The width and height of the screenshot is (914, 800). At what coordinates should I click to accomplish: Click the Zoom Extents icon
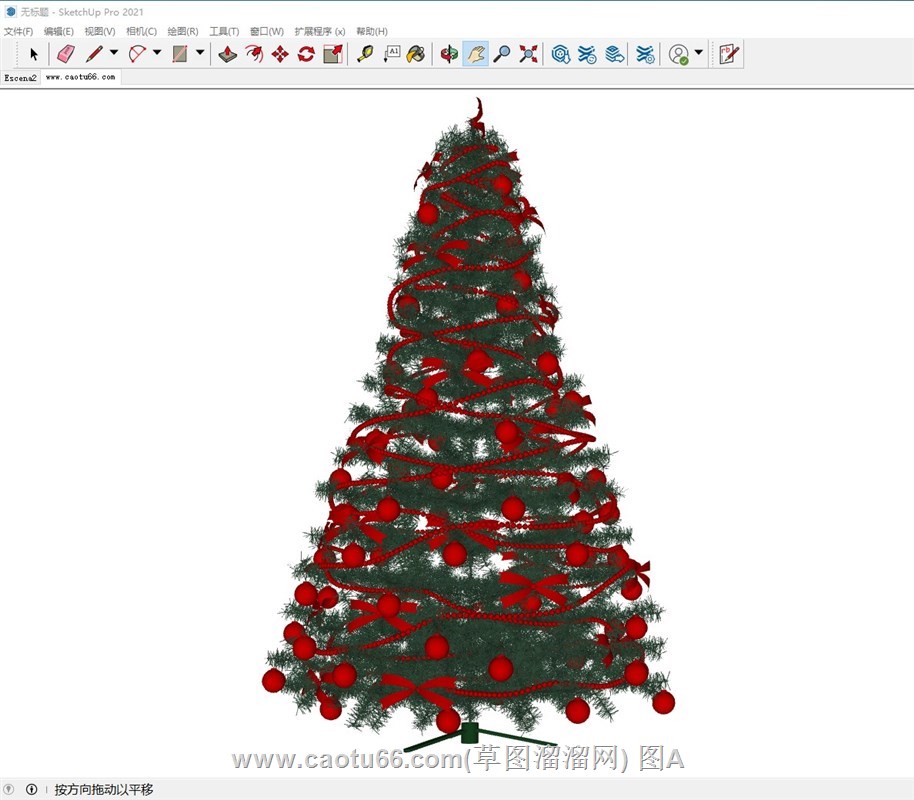pos(528,54)
